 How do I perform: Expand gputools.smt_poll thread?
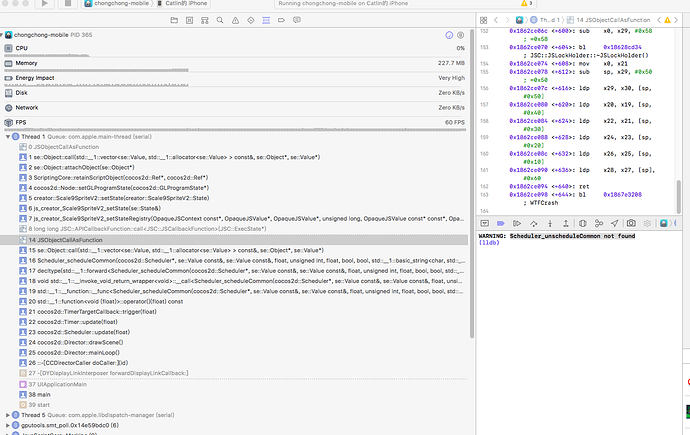coord(7,425)
